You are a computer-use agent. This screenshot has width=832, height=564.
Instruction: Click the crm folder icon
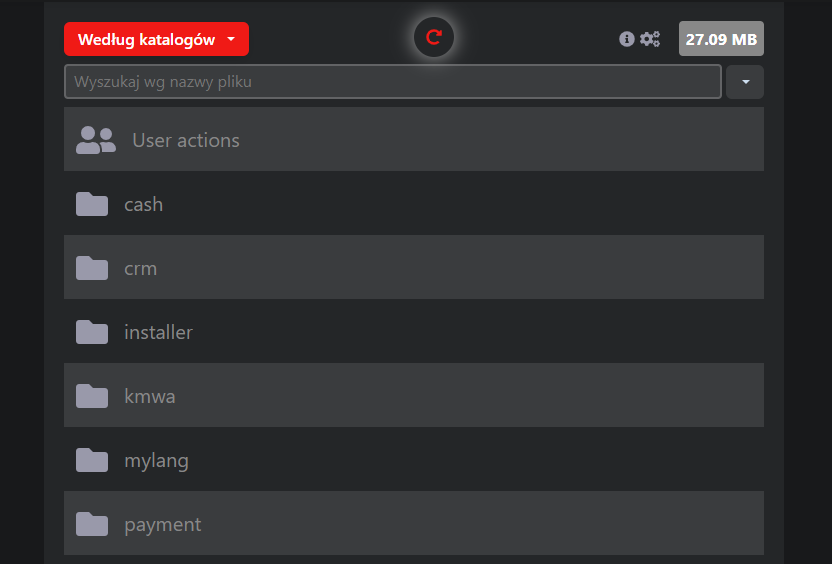[x=92, y=268]
